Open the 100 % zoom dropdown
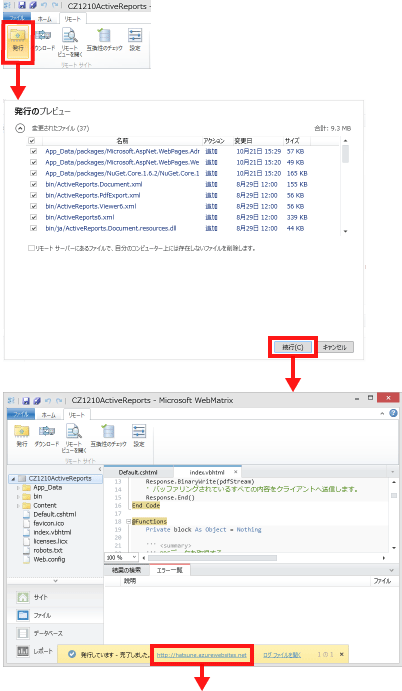This screenshot has height=691, width=402. pyautogui.click(x=134, y=557)
